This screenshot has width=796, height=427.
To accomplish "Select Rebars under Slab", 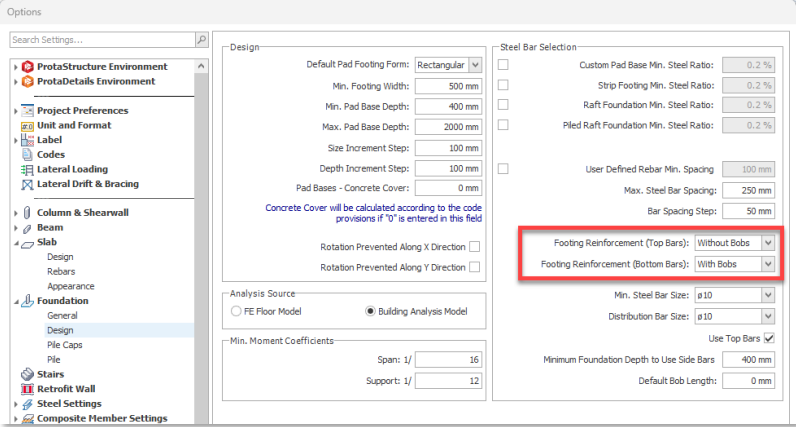I will [63, 271].
